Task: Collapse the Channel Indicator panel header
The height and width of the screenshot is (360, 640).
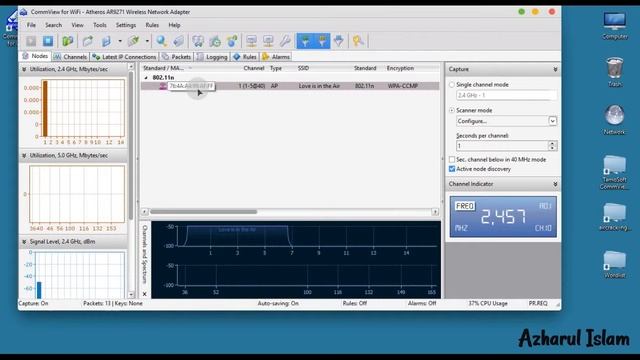Action: 555,184
